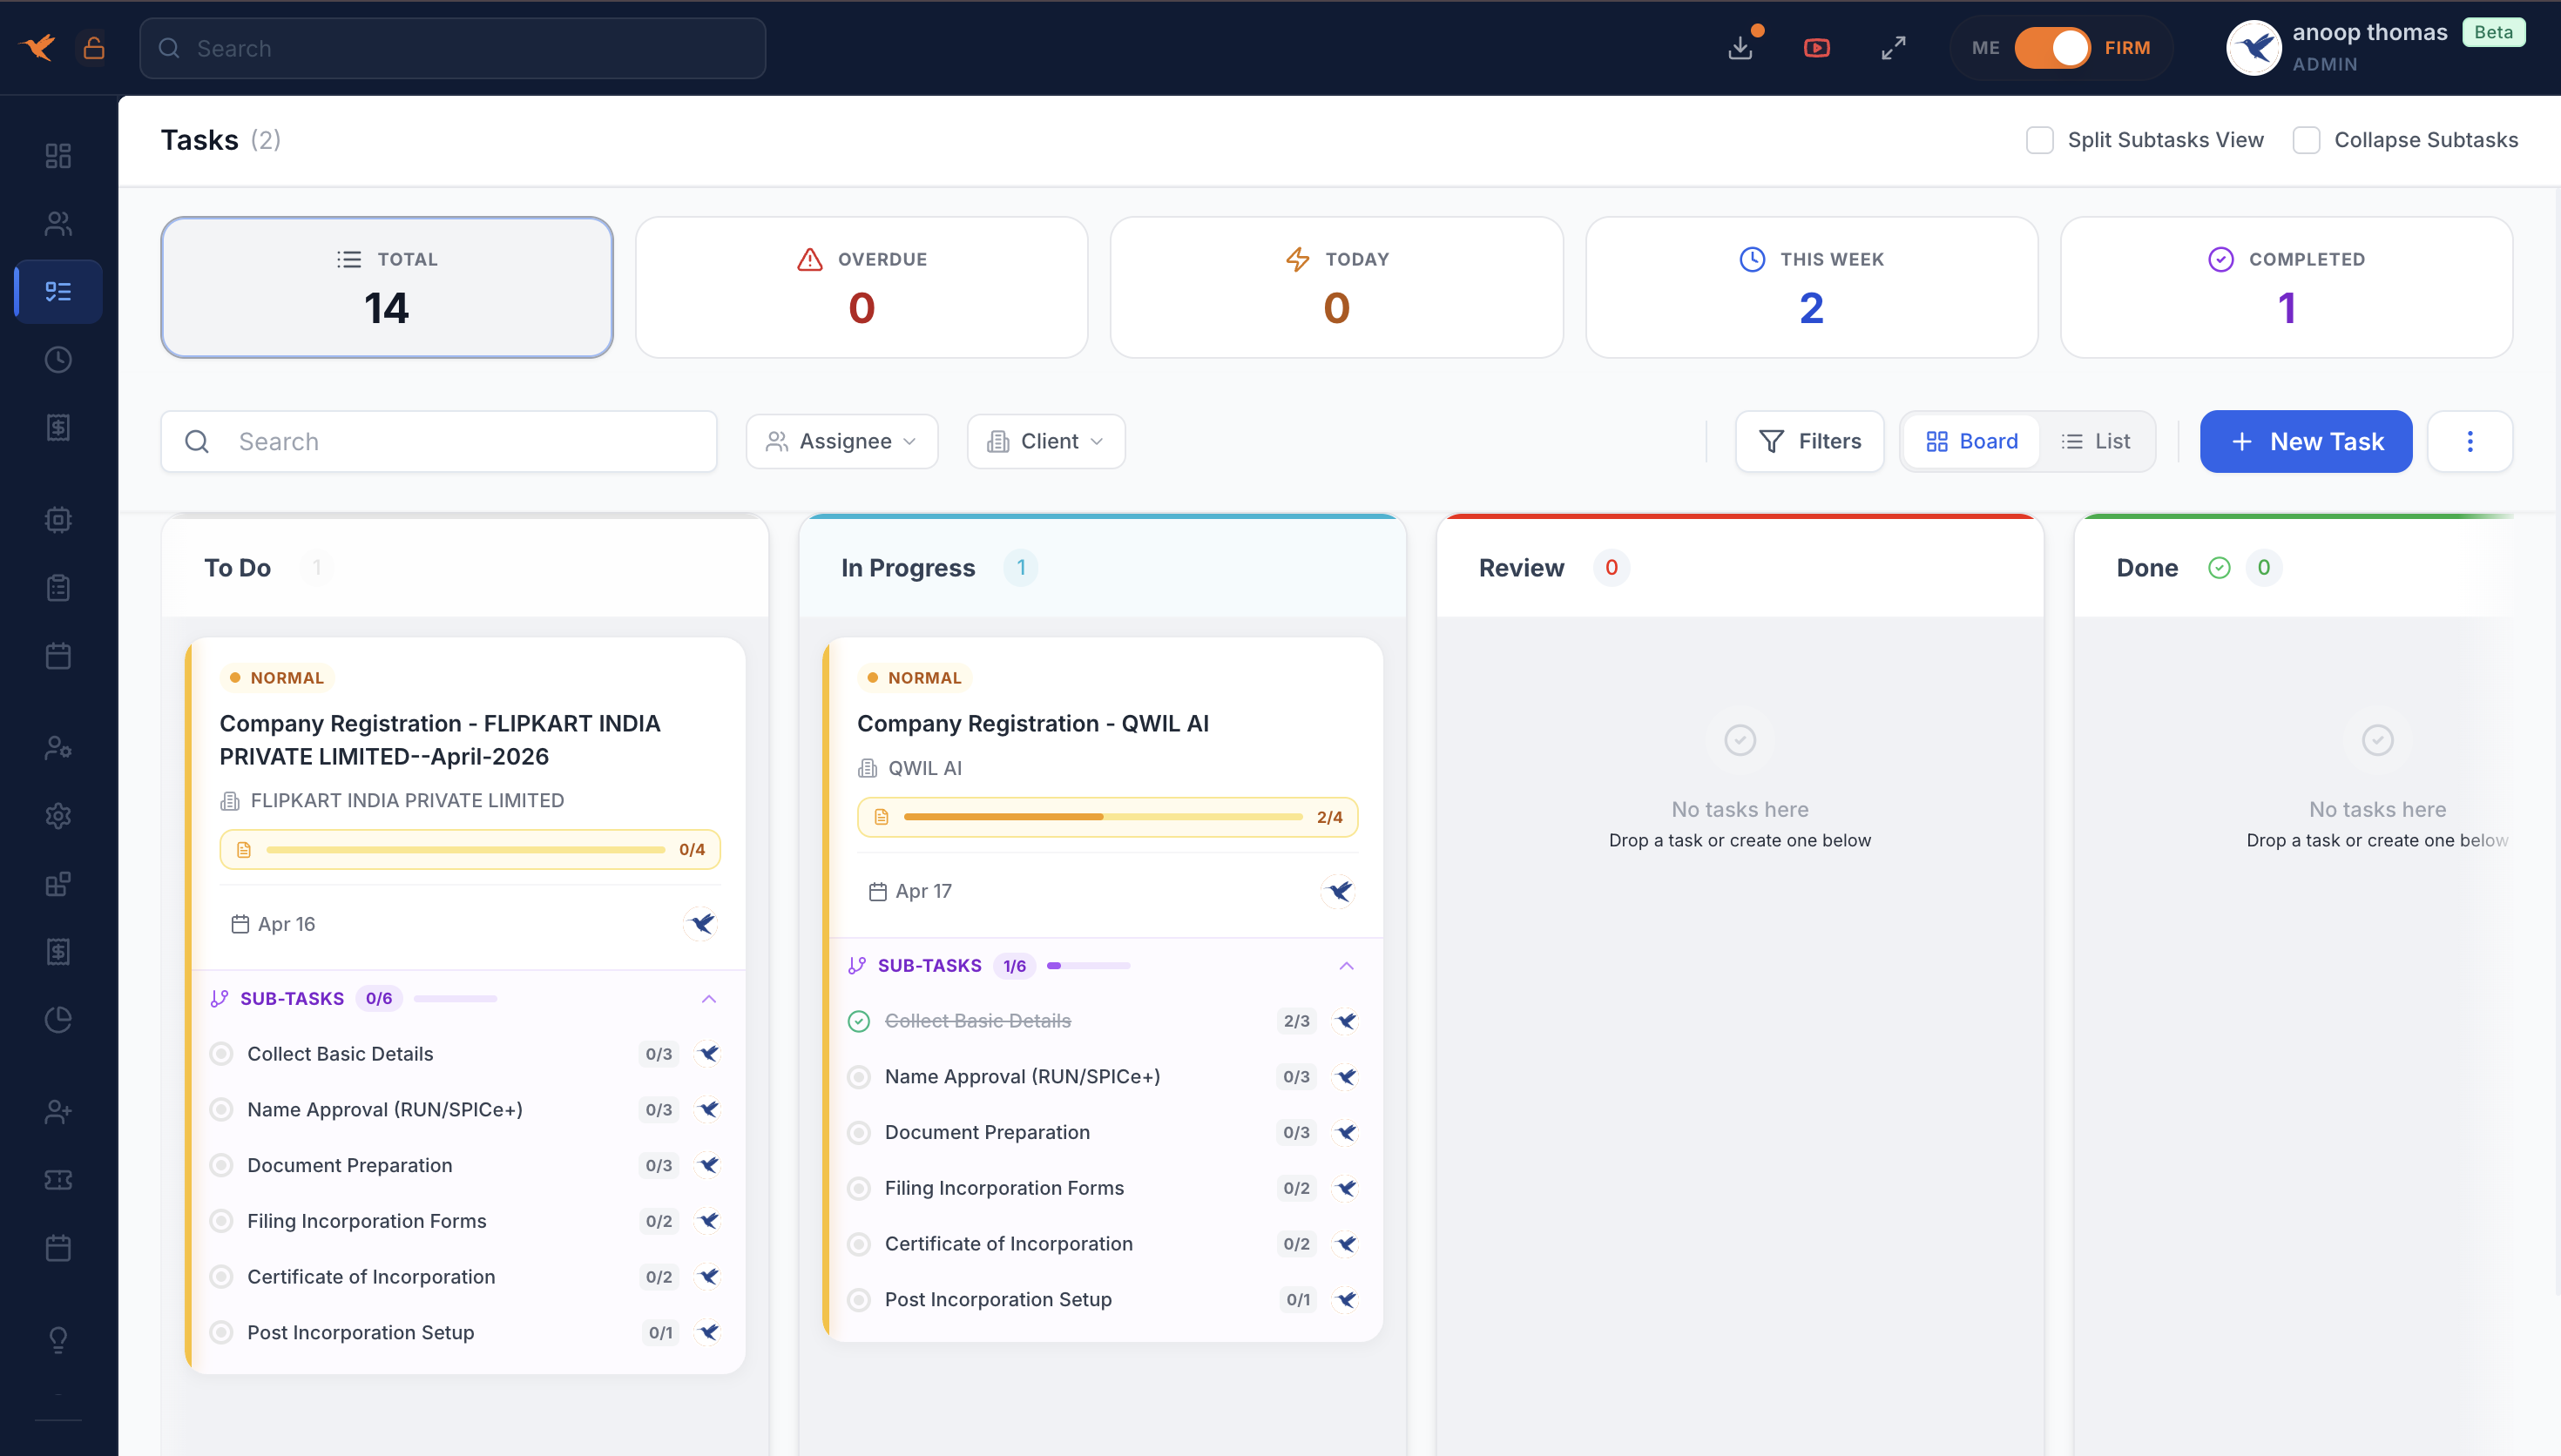Select the Board view tab
This screenshot has height=1456, width=2561.
(1971, 441)
